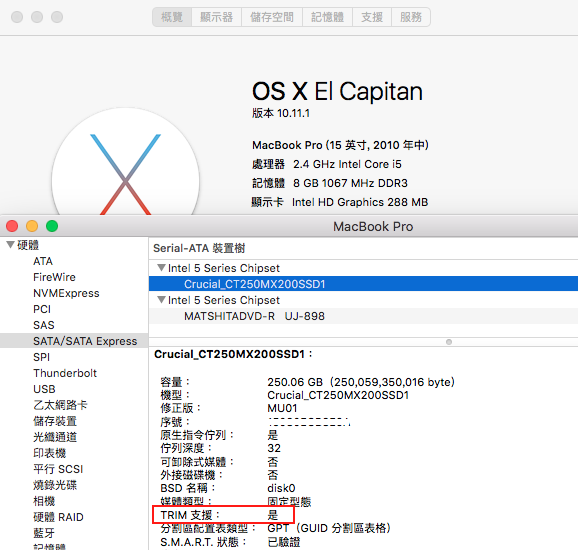Select the Crucial_CT250MX200SSD1 device row
Screen dimensions: 578x550
point(363,284)
